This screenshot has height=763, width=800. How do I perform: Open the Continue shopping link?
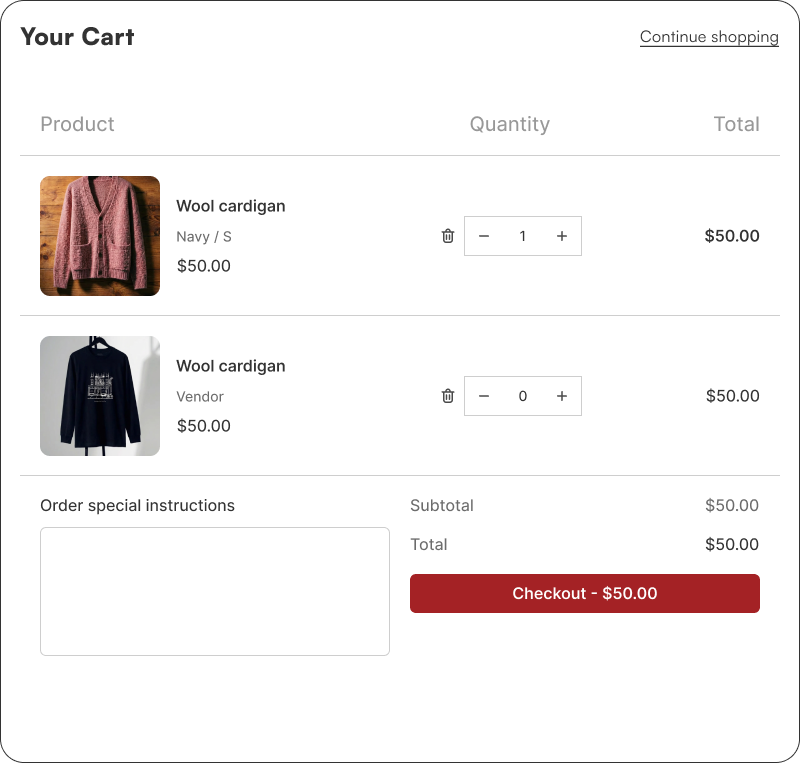coord(709,37)
